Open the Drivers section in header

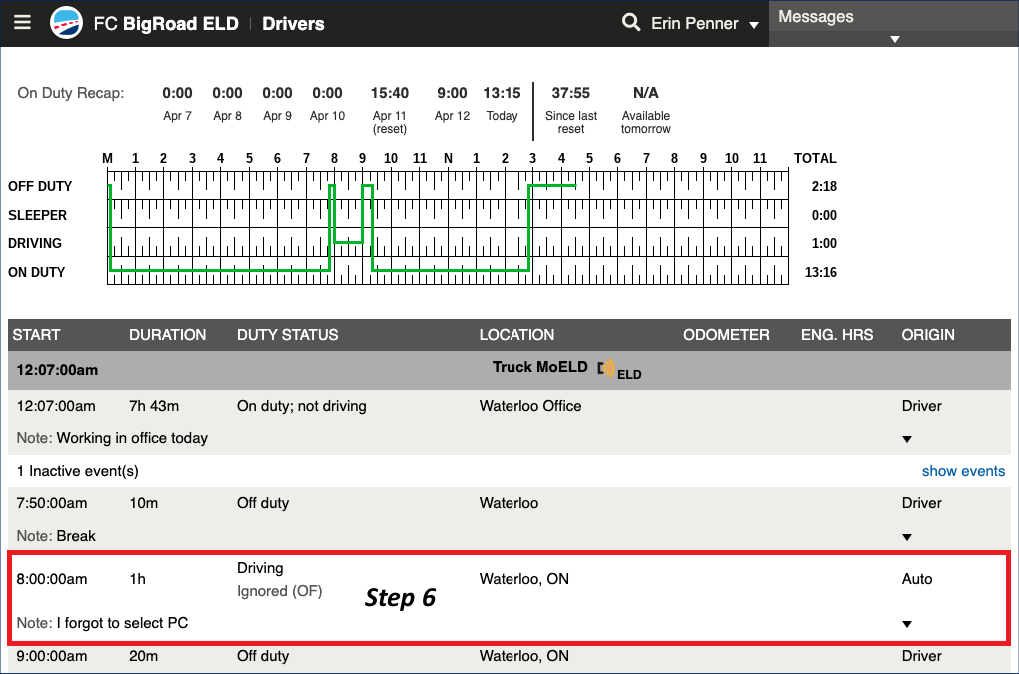point(293,24)
